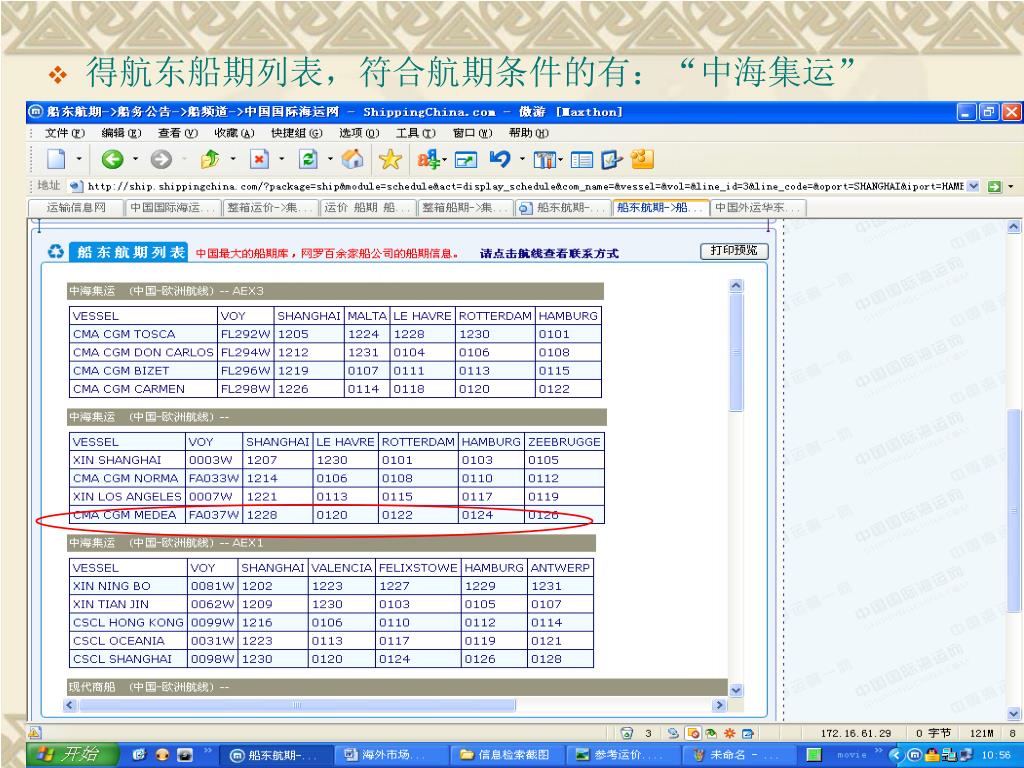This screenshot has width=1024, height=768.
Task: Click the CMA CGM TOSCA vessel link
Action: click(124, 334)
